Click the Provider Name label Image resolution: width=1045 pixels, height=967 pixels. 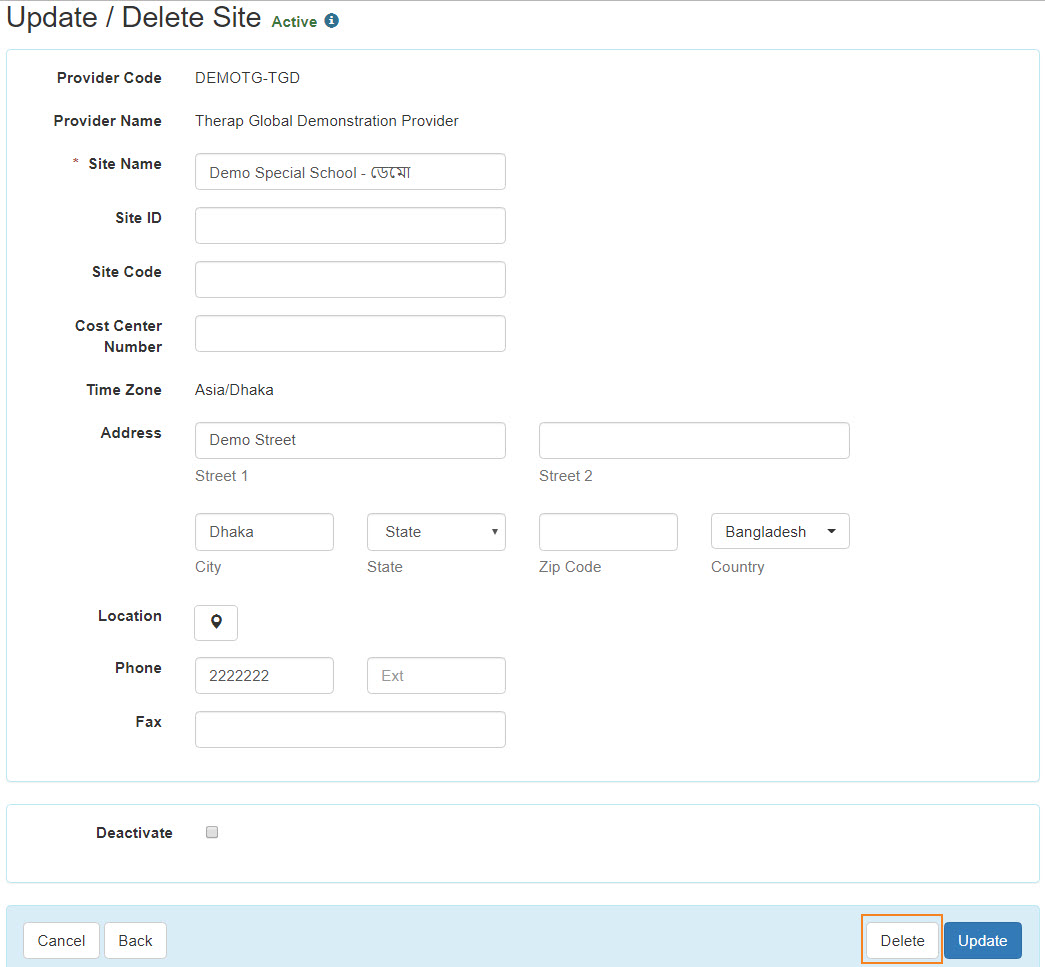[x=108, y=121]
